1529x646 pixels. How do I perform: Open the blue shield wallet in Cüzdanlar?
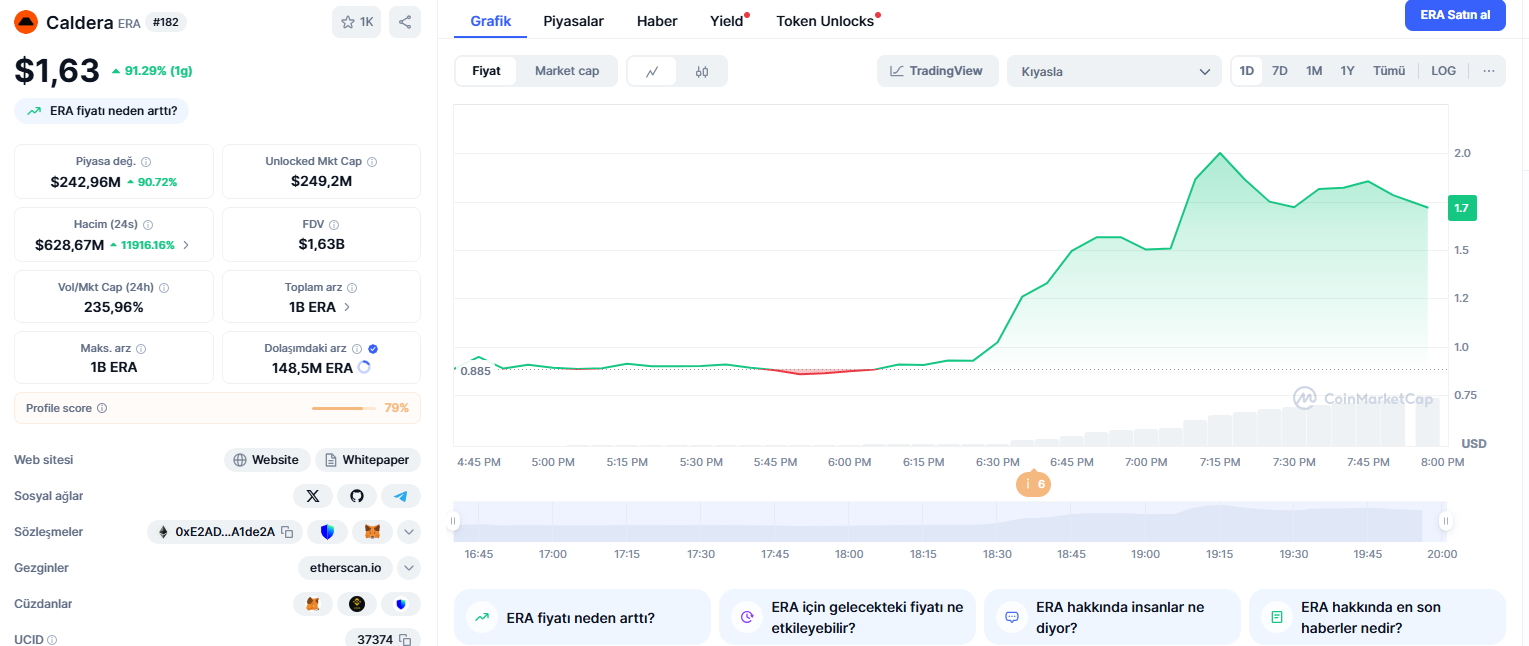[x=401, y=604]
